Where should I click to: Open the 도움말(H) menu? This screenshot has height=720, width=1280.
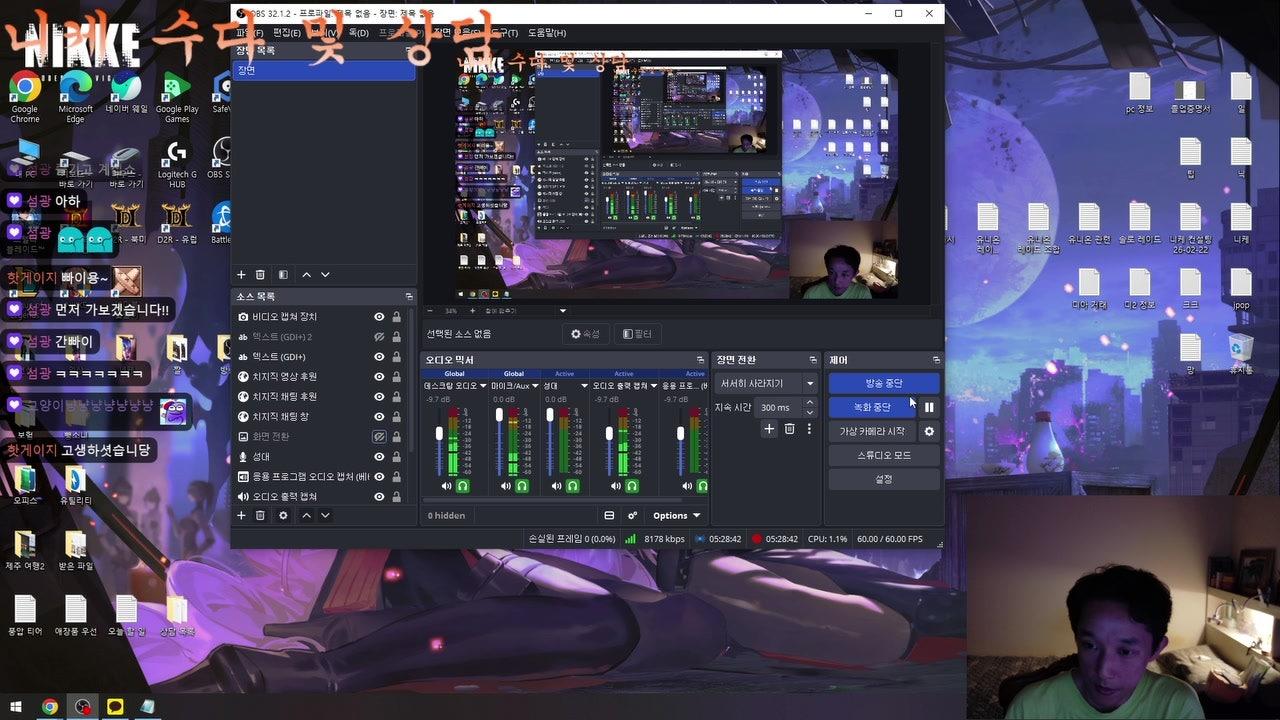click(x=546, y=33)
